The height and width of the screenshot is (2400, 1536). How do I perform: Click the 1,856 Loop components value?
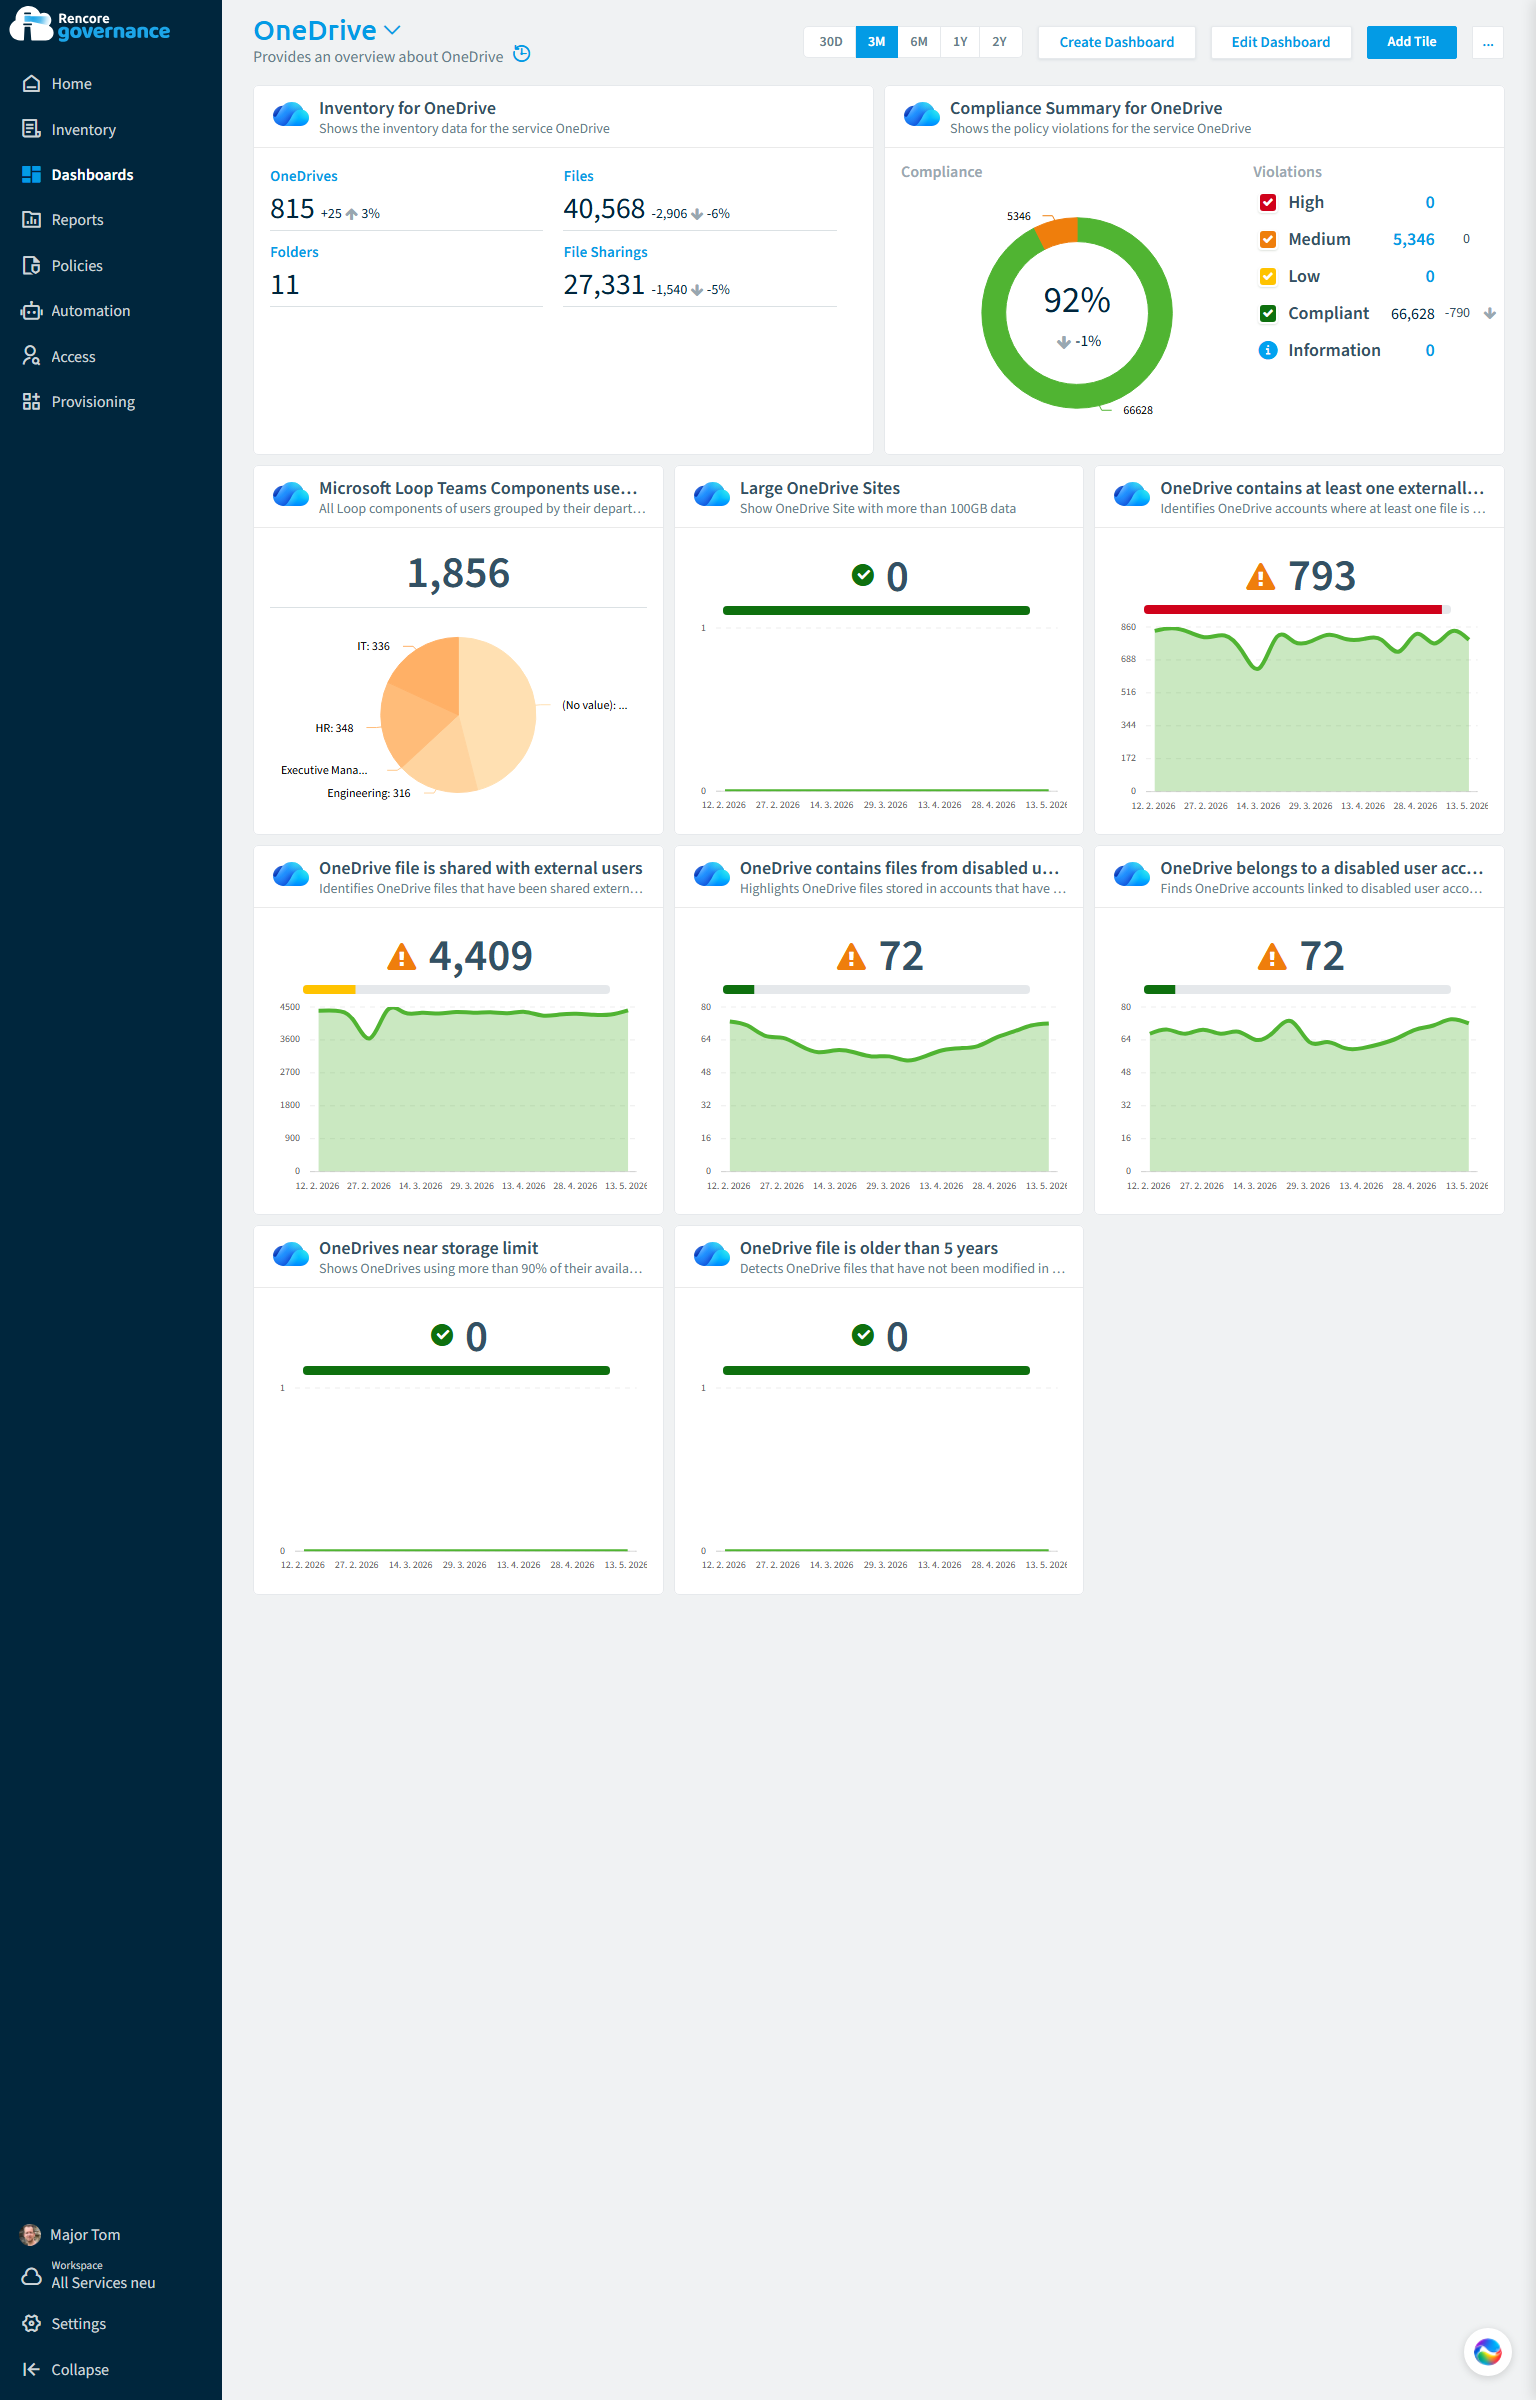(x=459, y=573)
